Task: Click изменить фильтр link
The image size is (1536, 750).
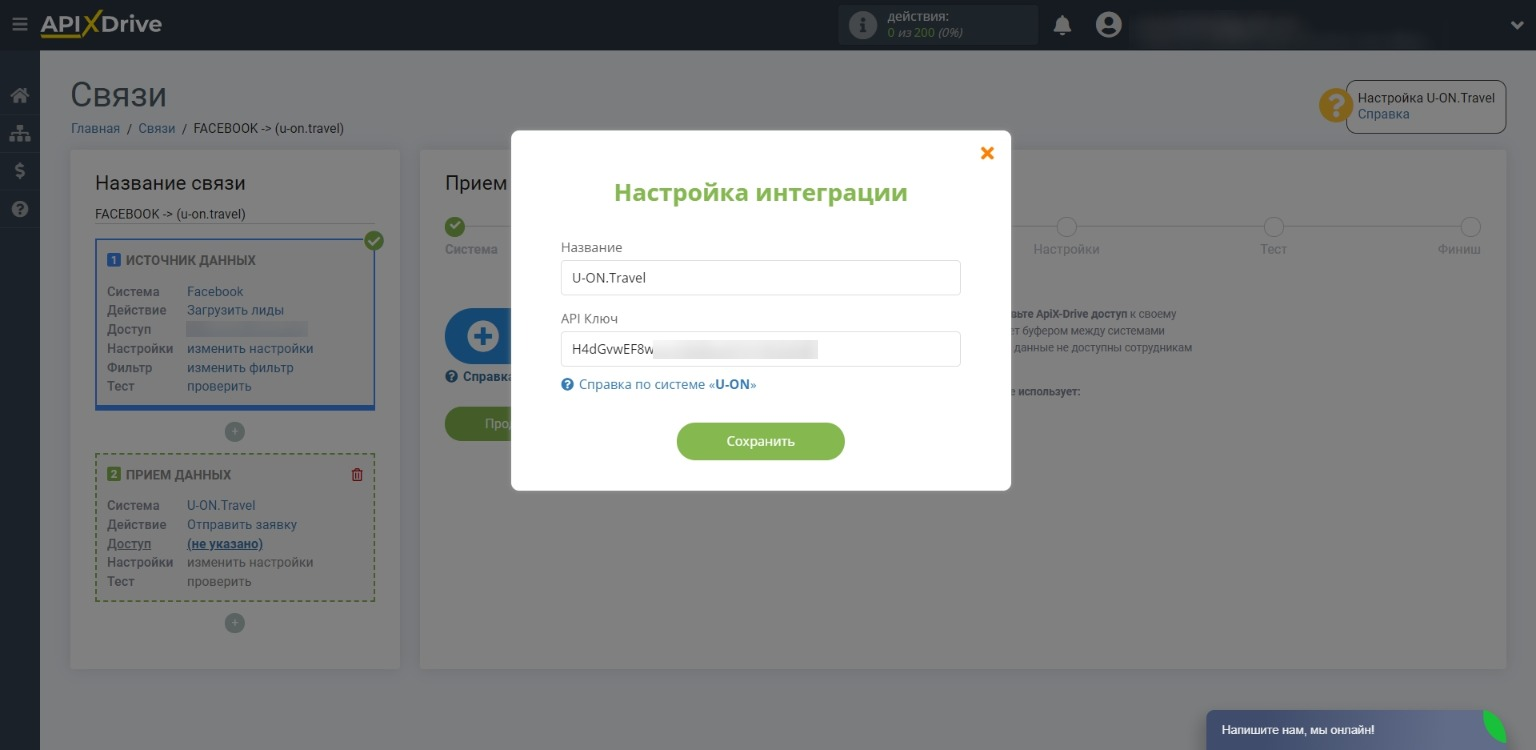Action: click(x=240, y=367)
